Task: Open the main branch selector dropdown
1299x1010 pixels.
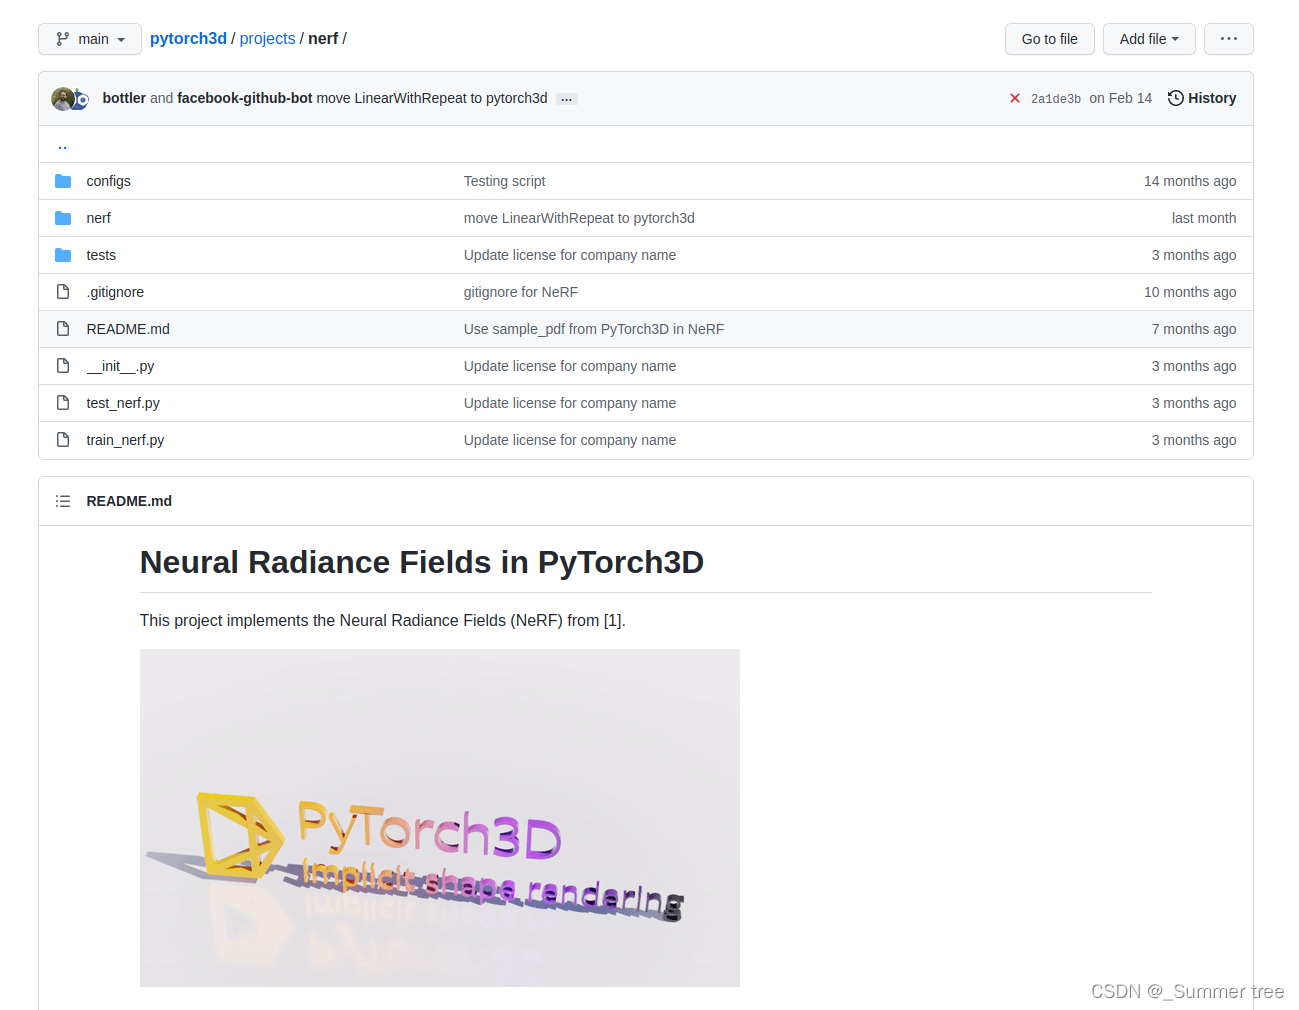Action: click(x=90, y=39)
